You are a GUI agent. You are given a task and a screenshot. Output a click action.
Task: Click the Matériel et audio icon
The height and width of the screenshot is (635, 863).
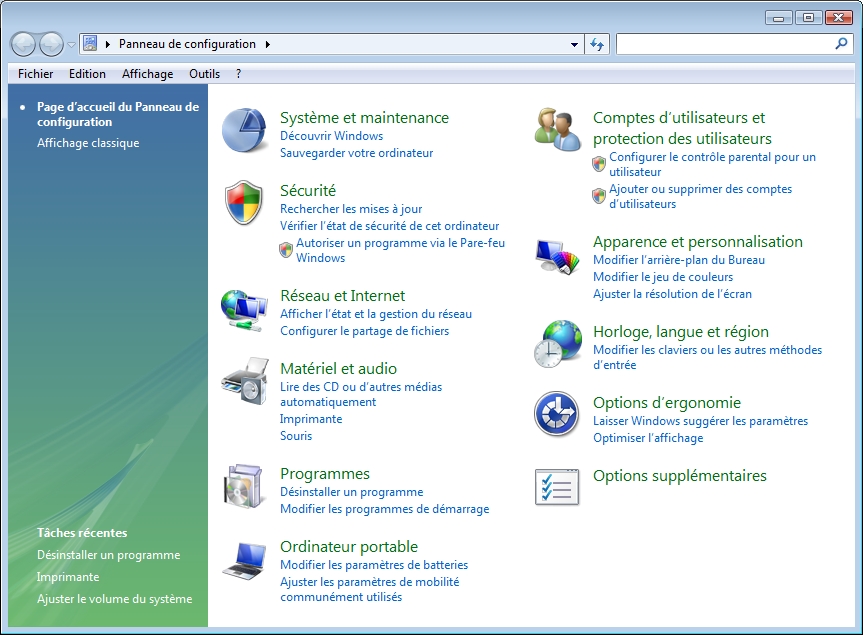click(x=244, y=381)
